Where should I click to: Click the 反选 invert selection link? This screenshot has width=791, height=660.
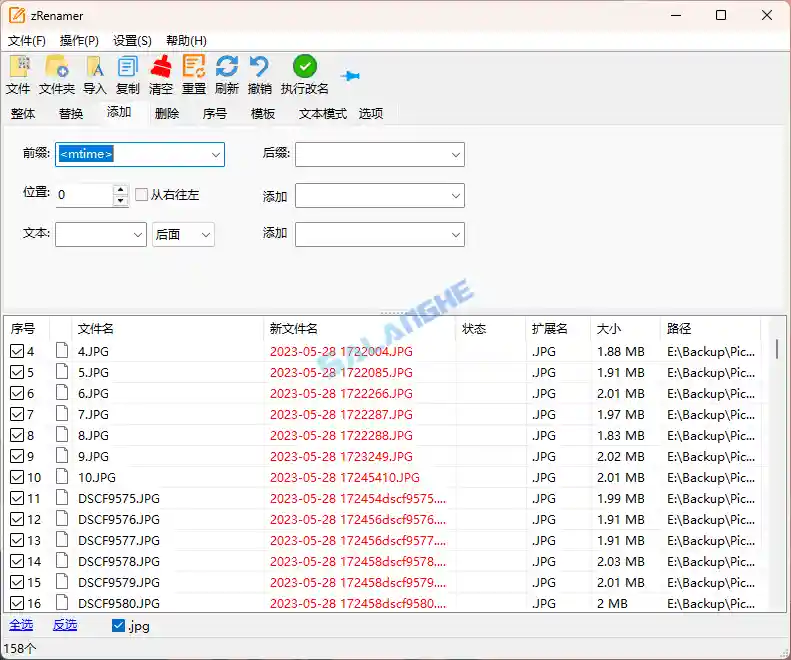(65, 625)
